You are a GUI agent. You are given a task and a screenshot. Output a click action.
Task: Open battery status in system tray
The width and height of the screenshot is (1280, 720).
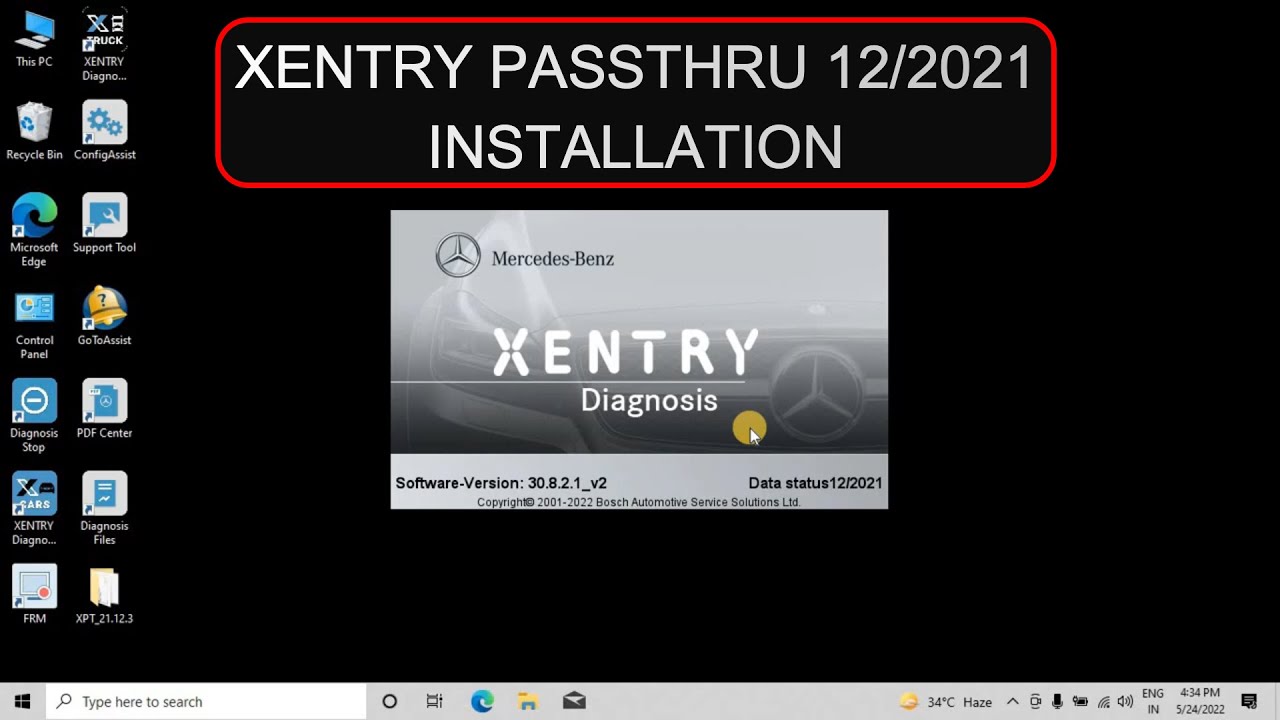tap(1080, 702)
